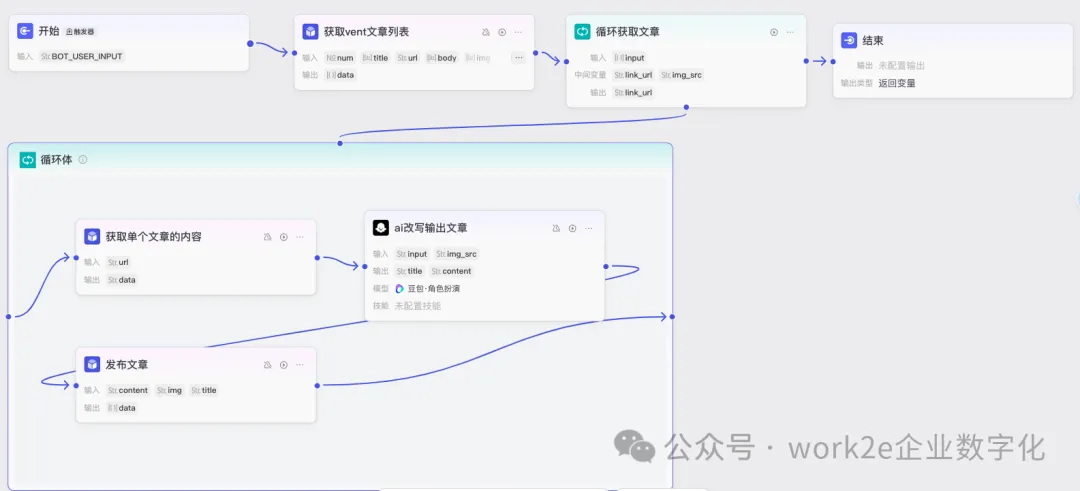Click the loop icon of 循环获取文章

click(x=583, y=32)
